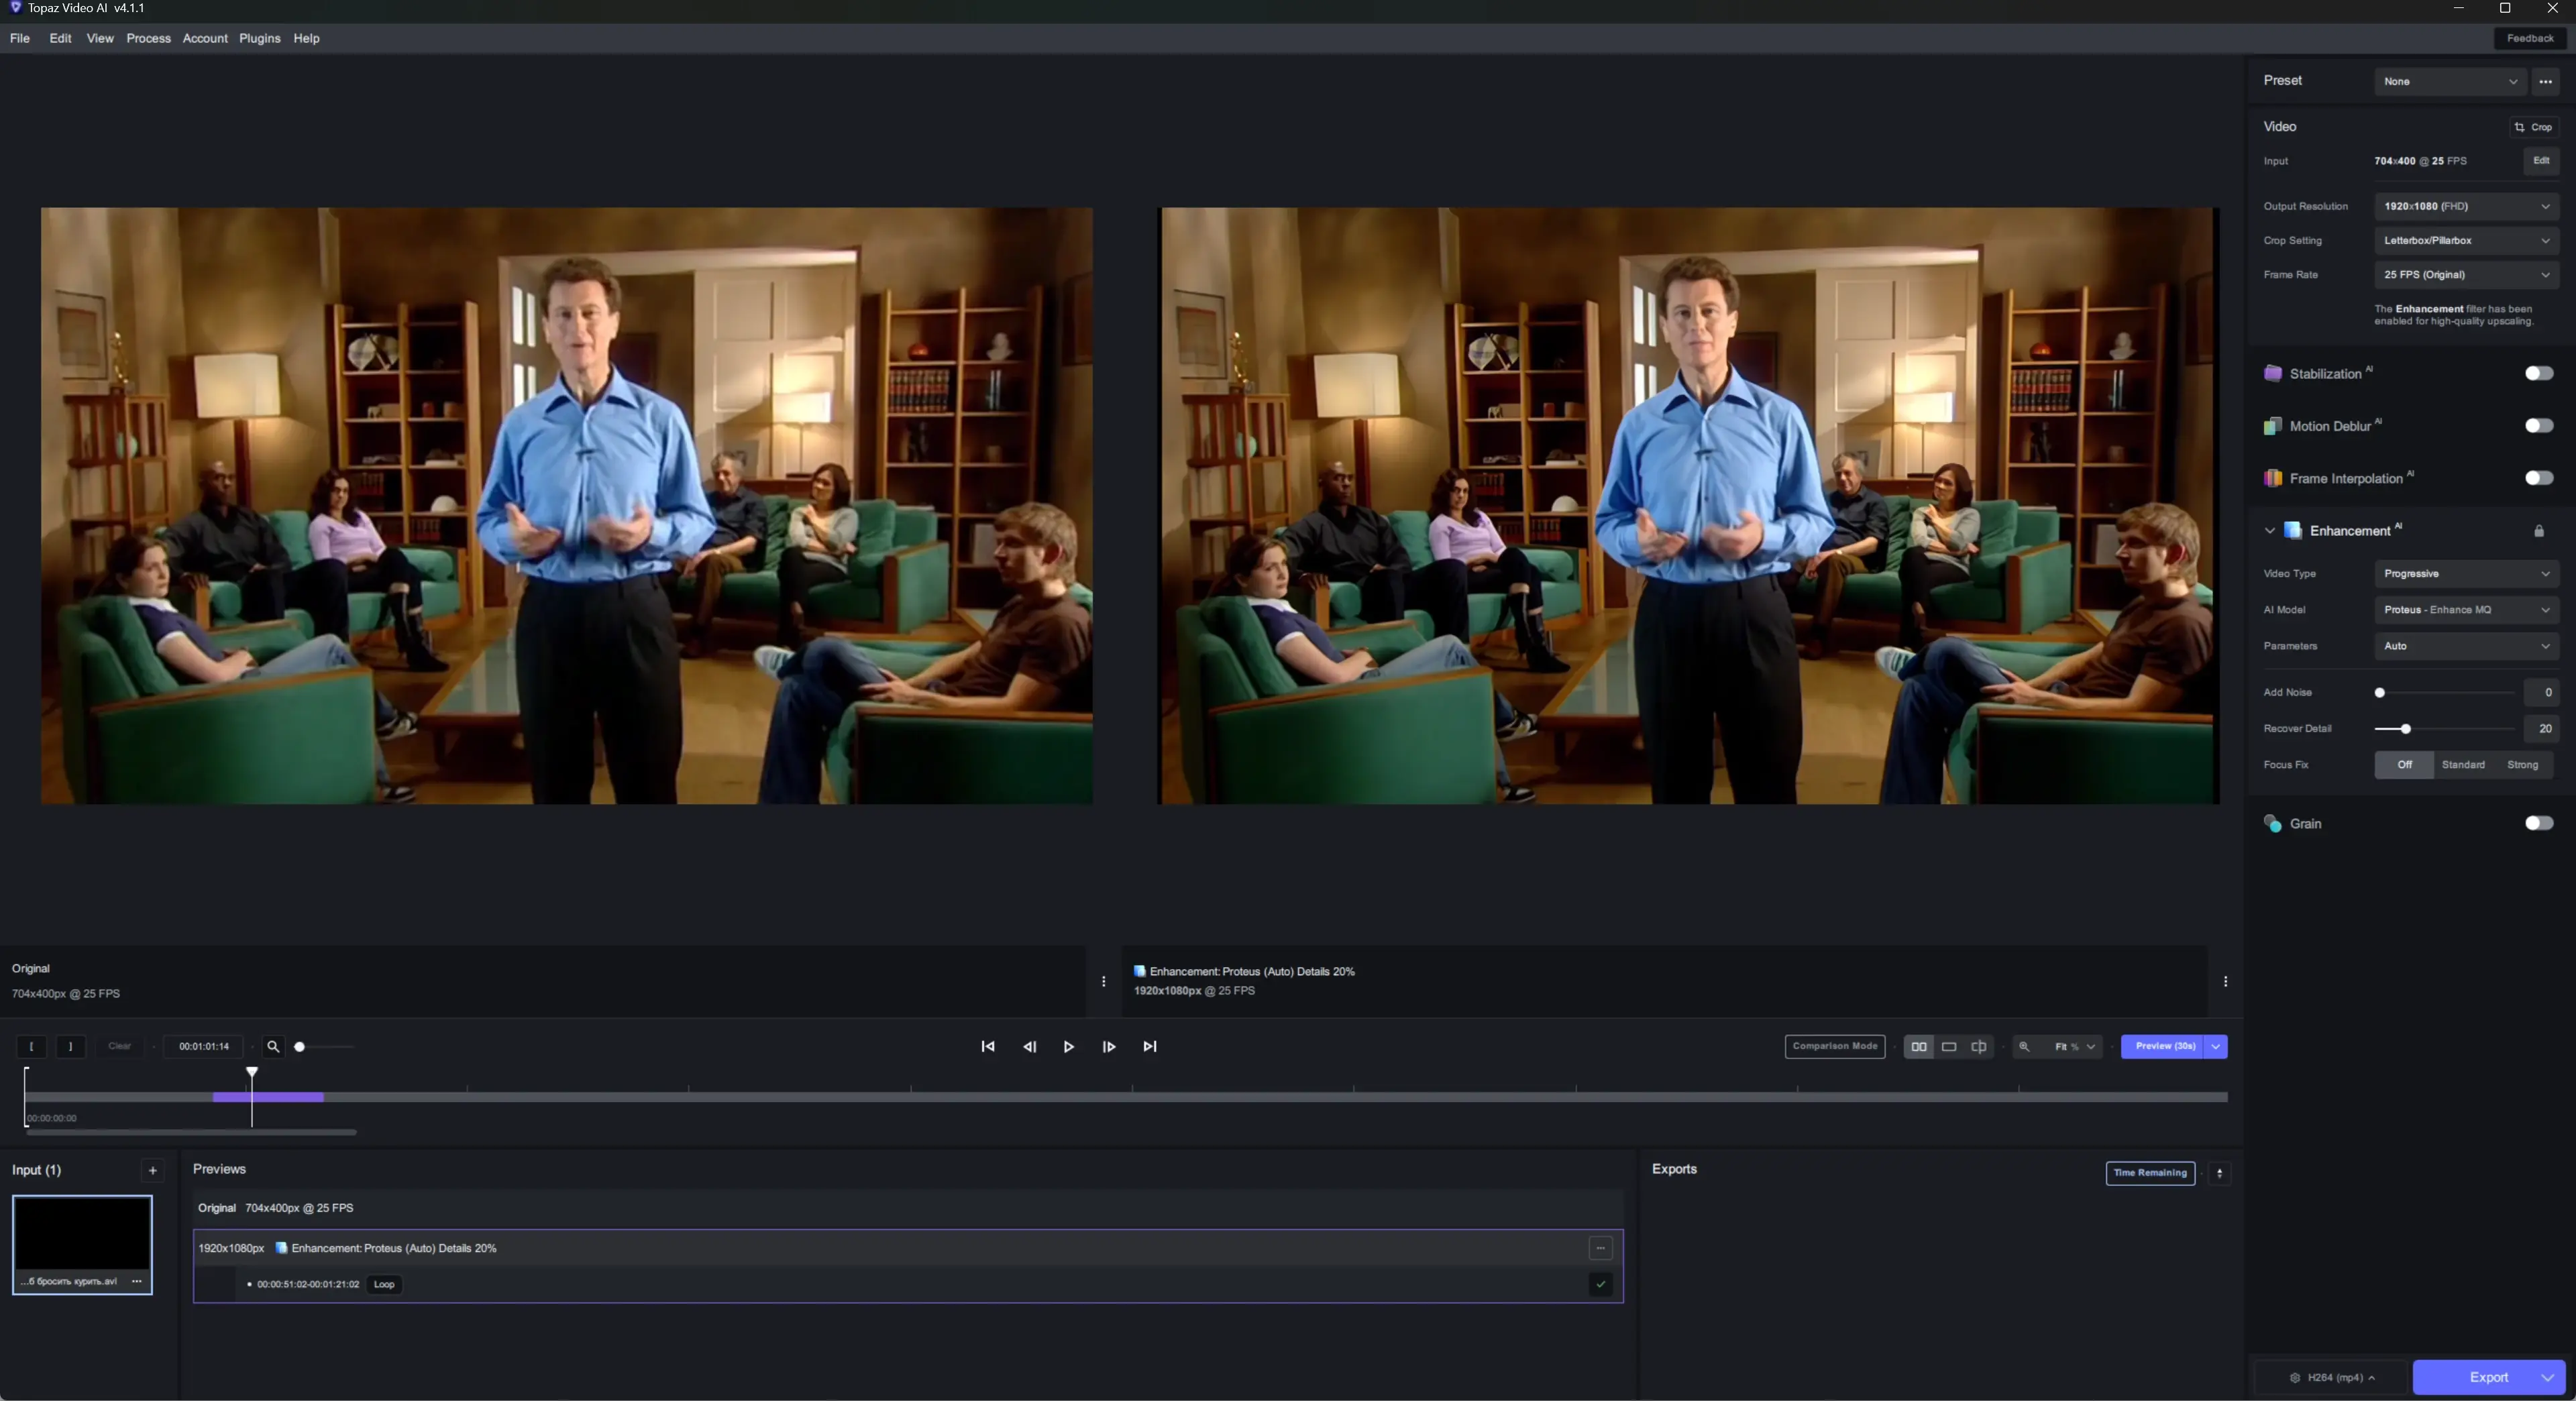Click the Enhancement lock icon
The height and width of the screenshot is (1401, 2576).
[2538, 531]
